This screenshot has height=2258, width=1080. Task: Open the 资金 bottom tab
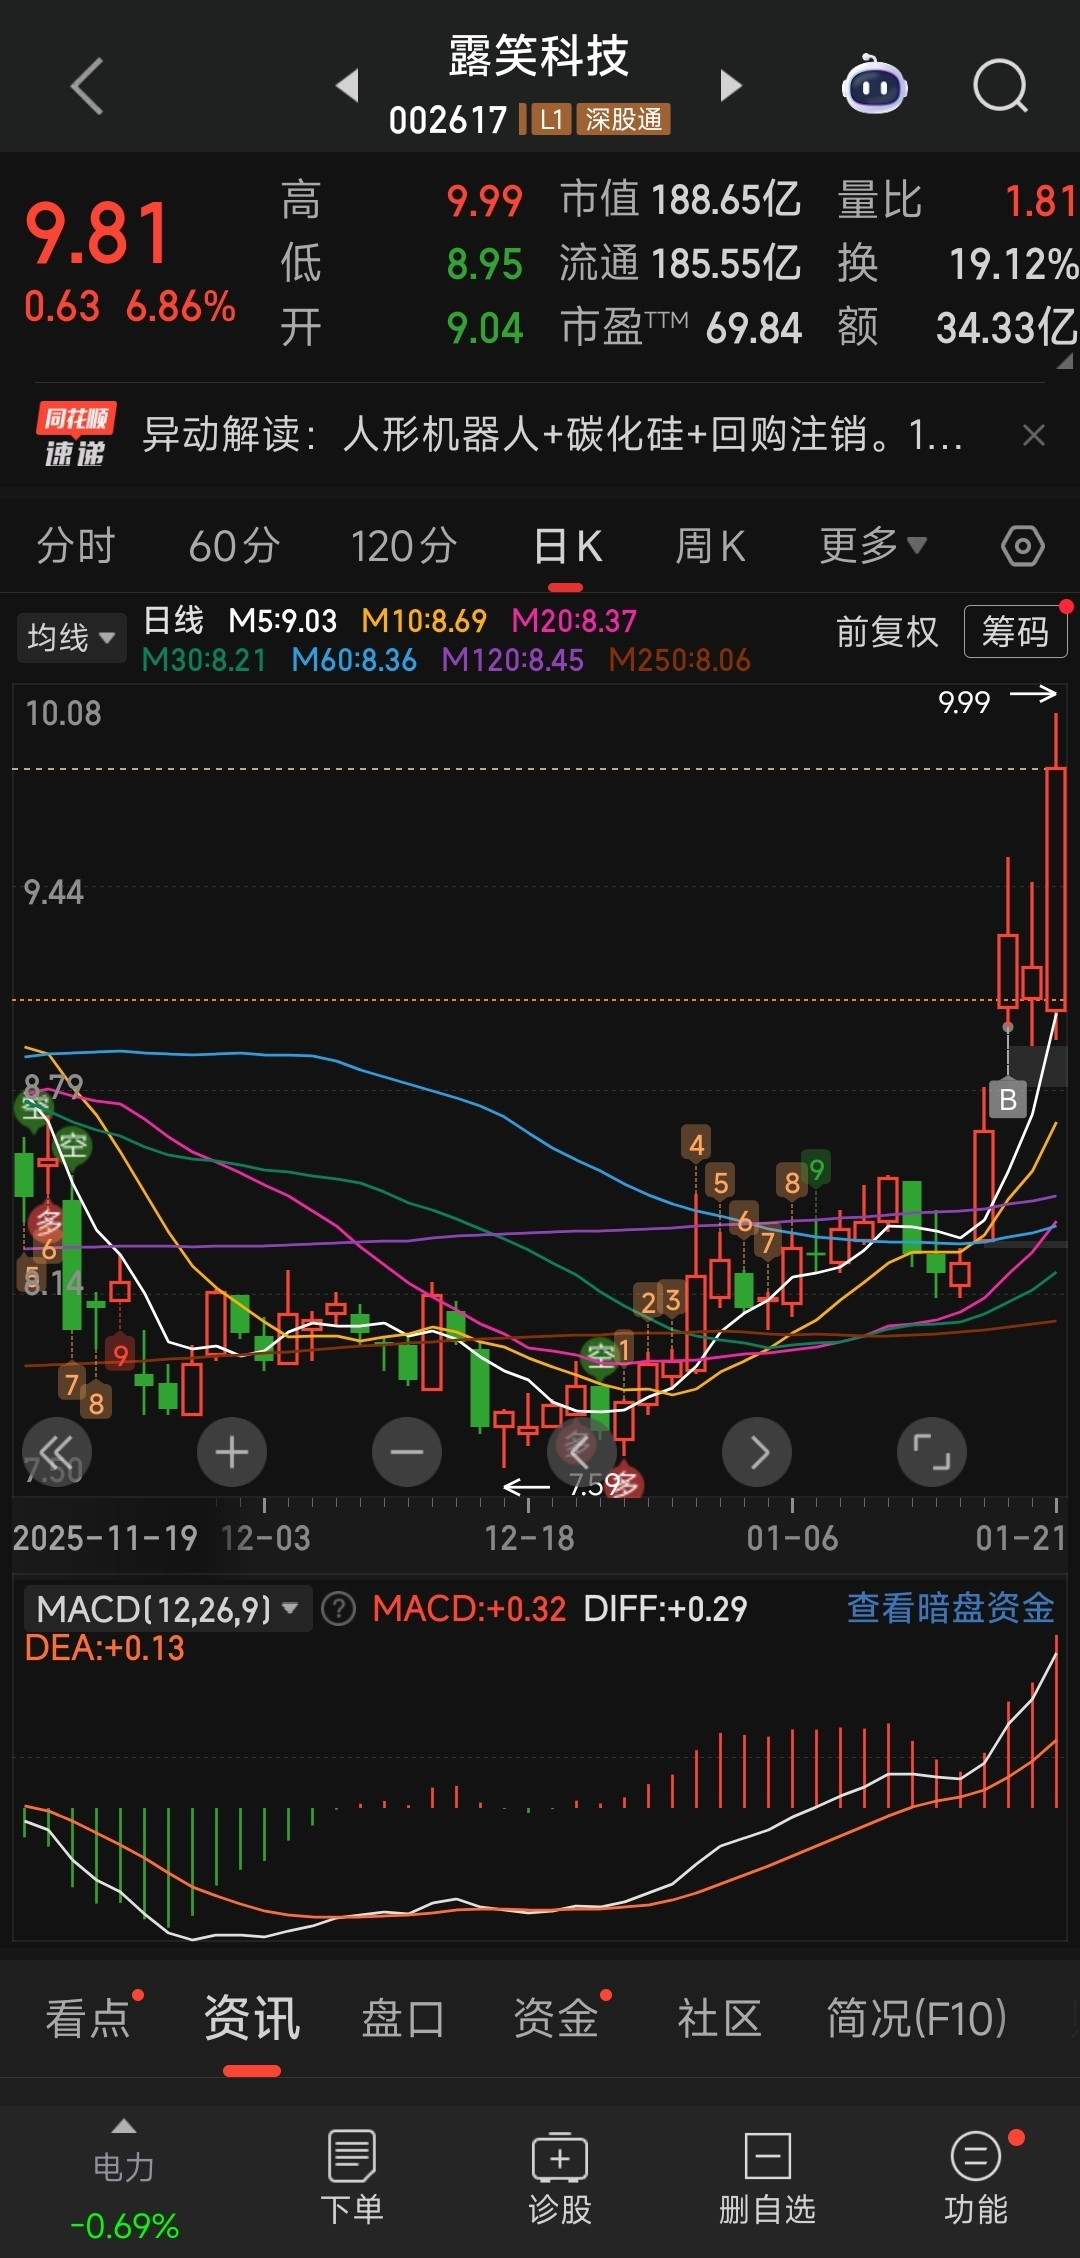(555, 2018)
